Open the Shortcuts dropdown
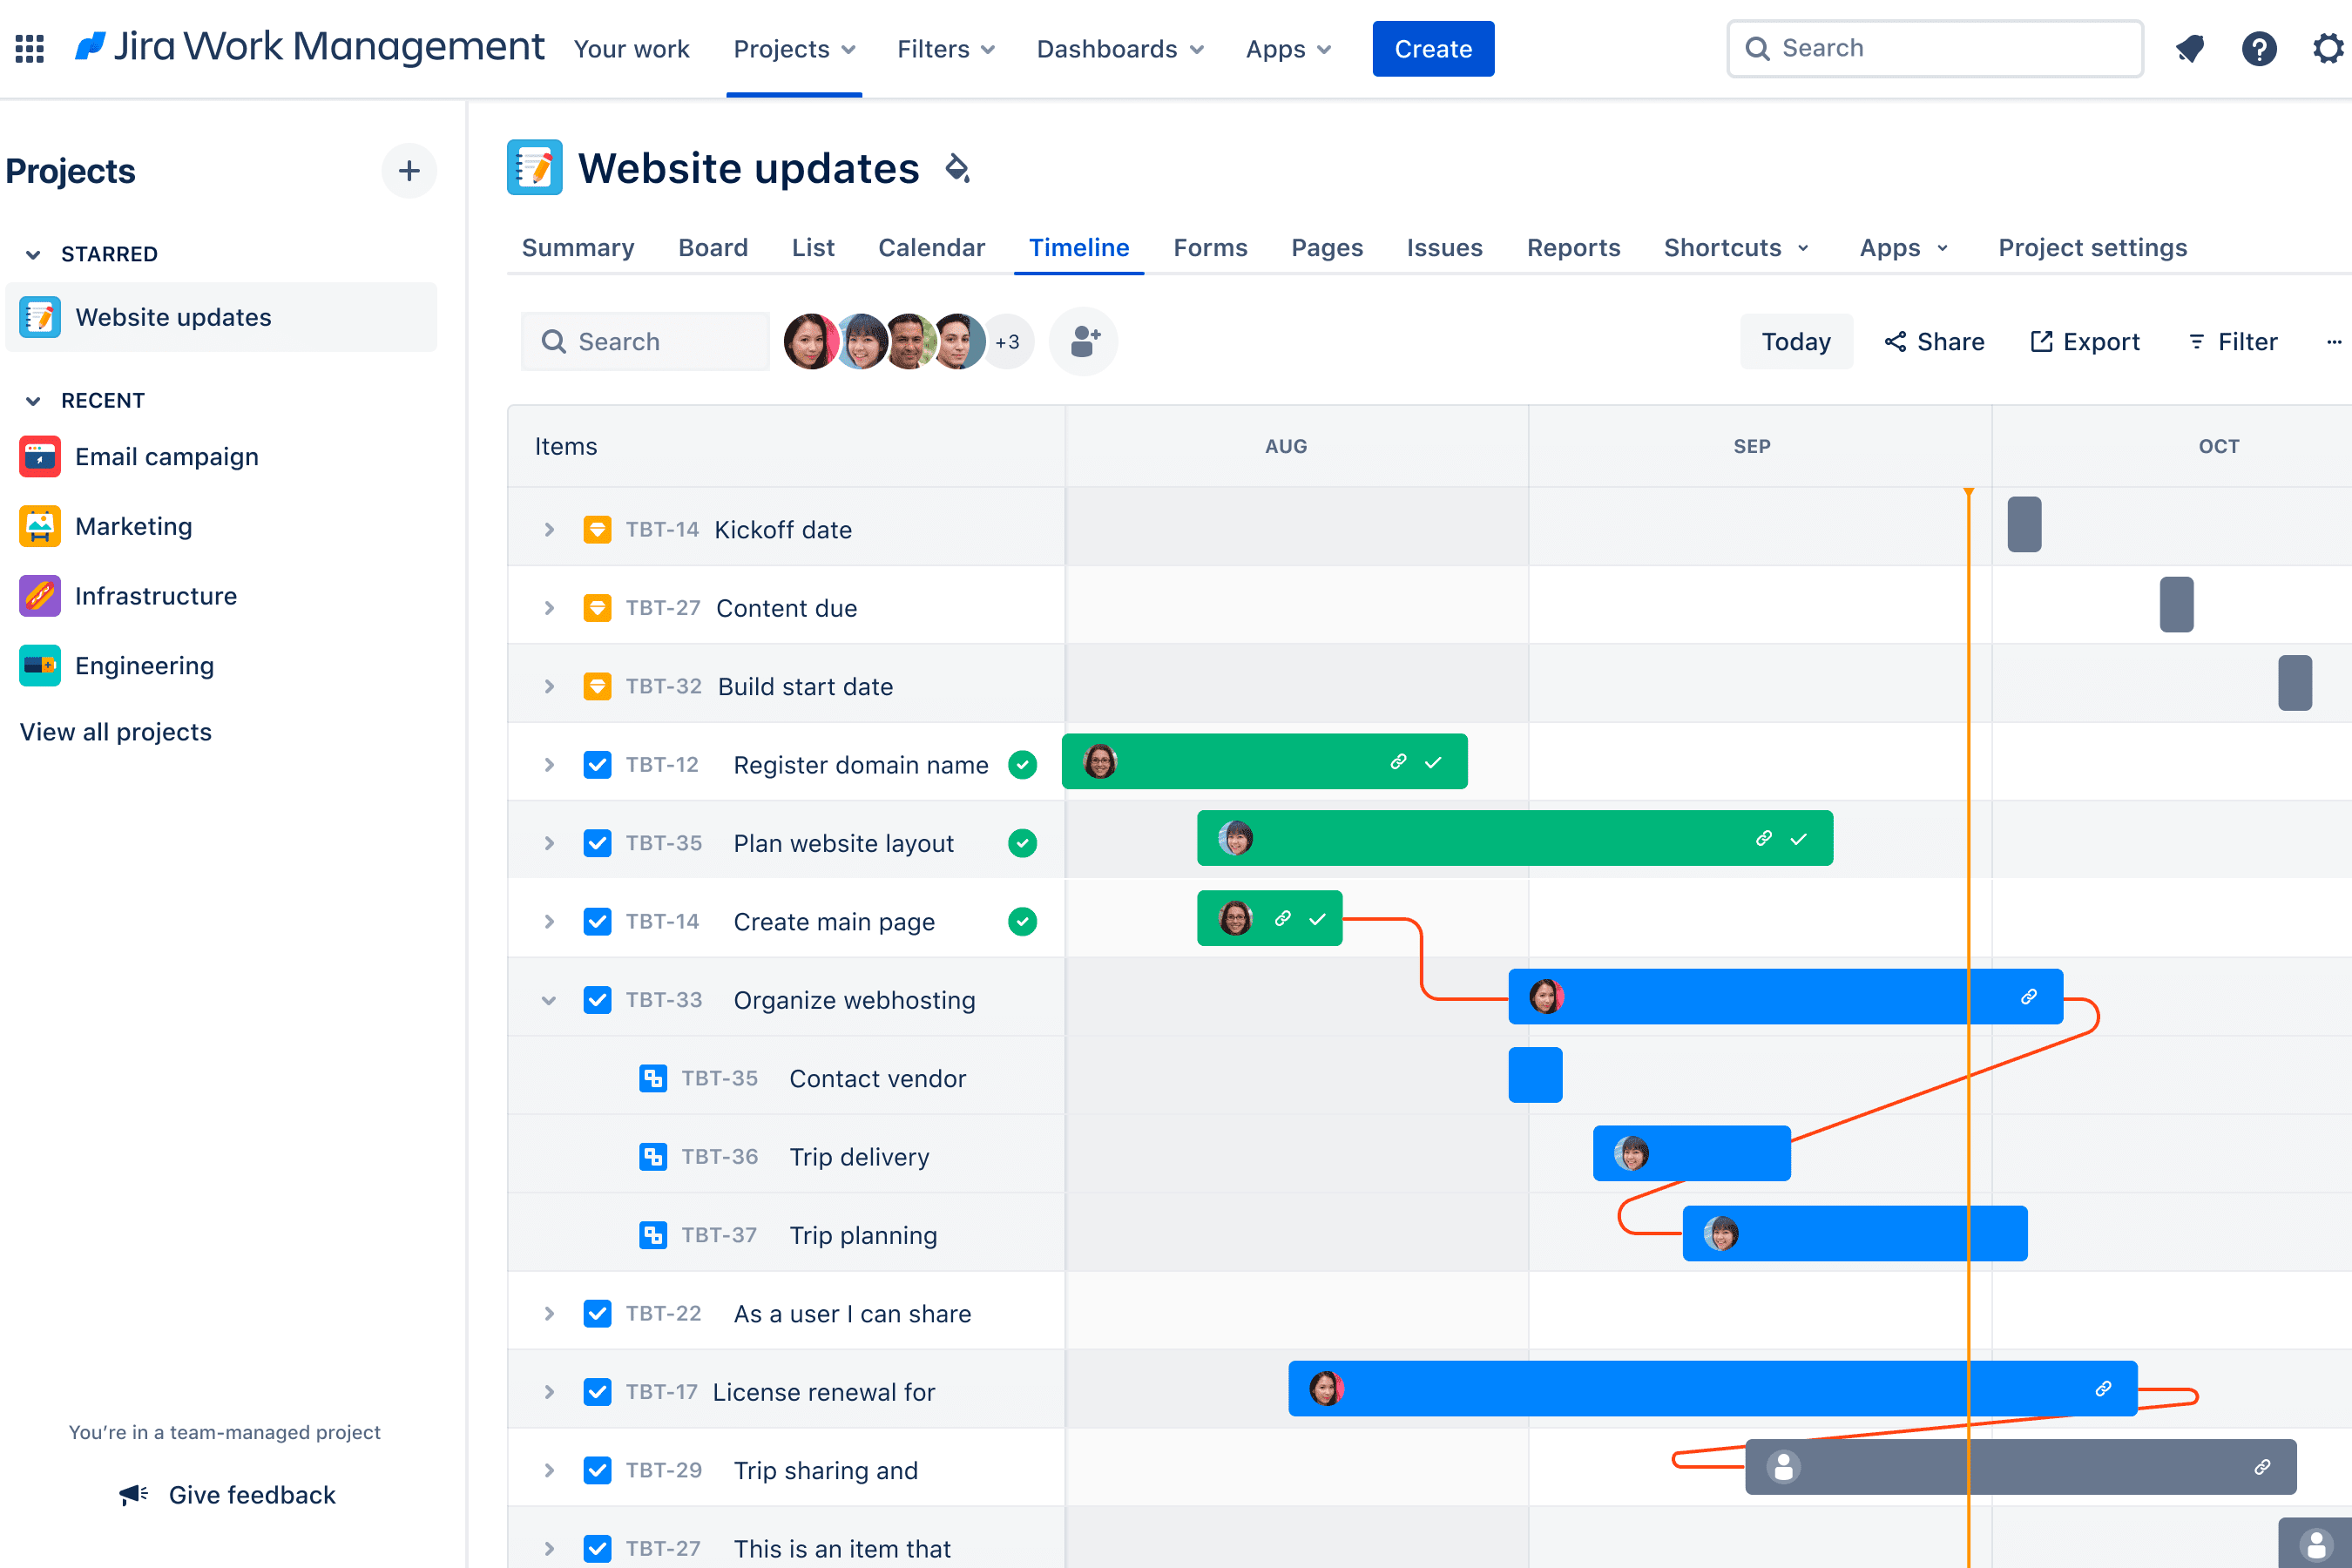The image size is (2352, 1568). coord(1735,248)
